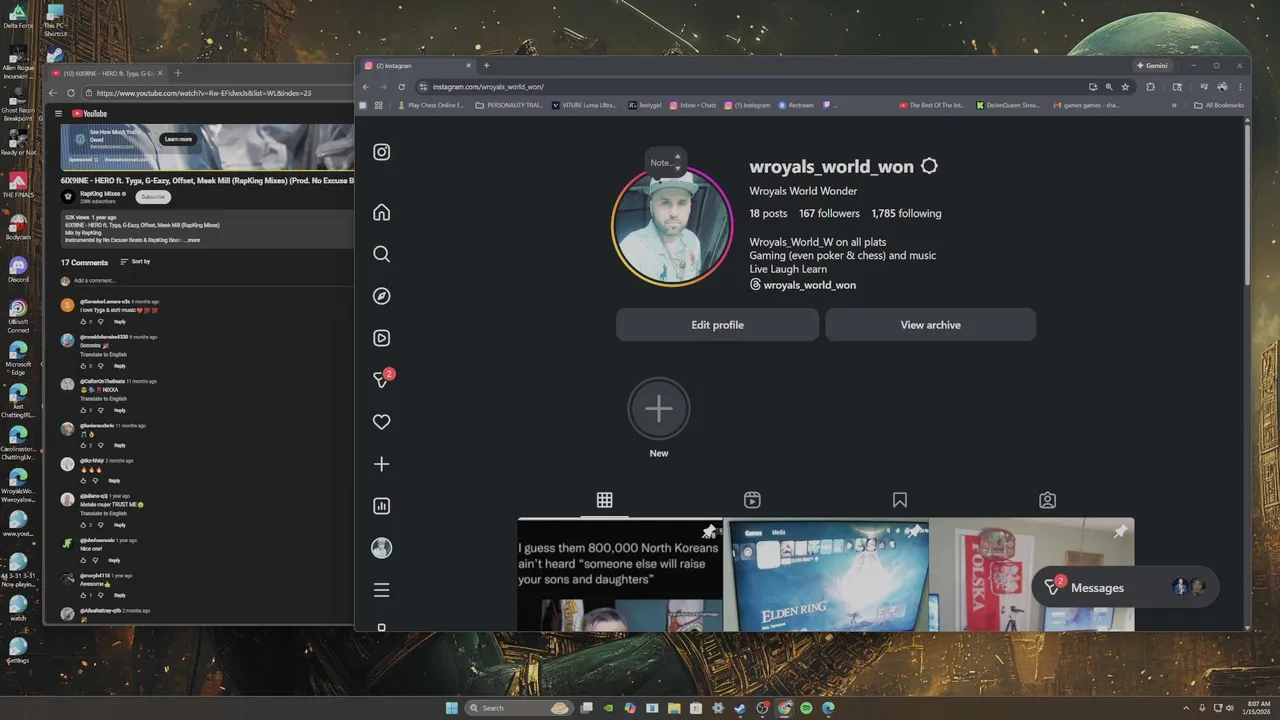This screenshot has height=720, width=1280.
Task: Subscribe to RapKing Mixes channel
Action: click(x=153, y=197)
